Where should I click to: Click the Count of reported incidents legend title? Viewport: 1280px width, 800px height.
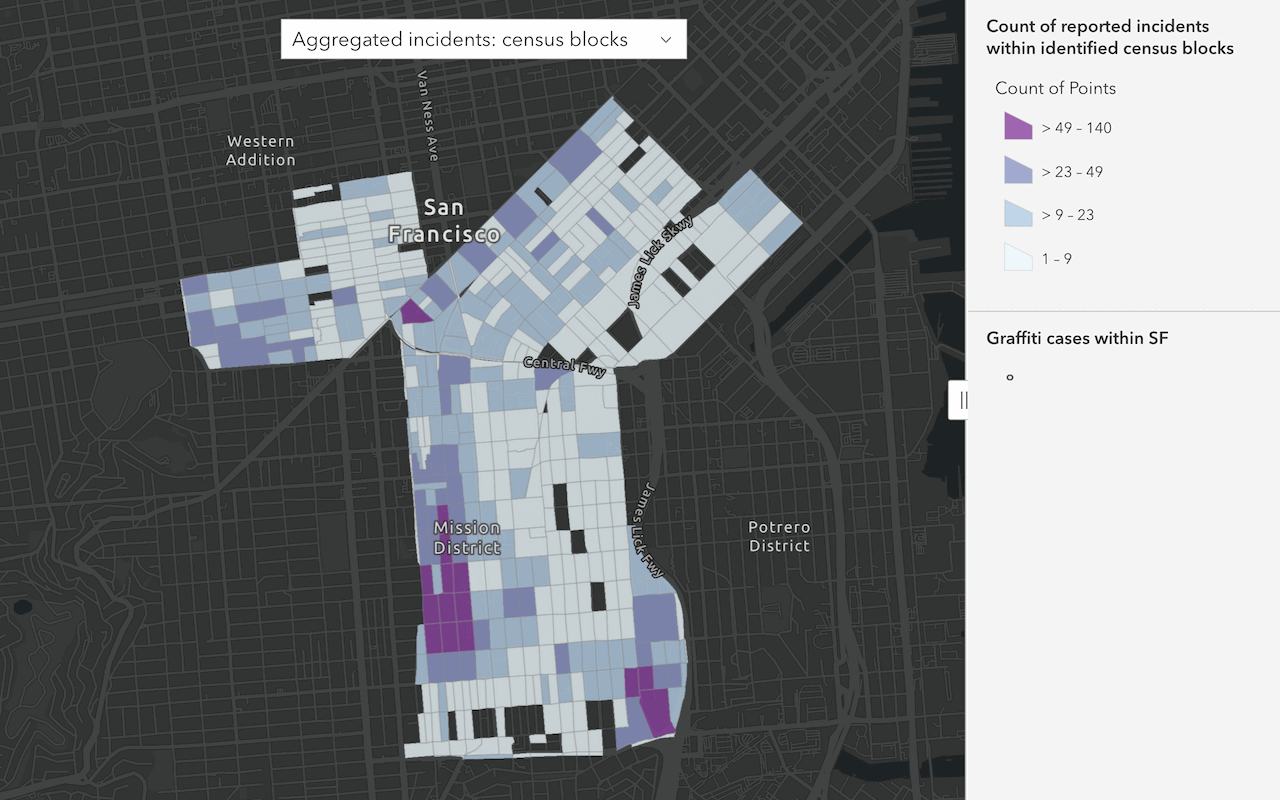1109,37
